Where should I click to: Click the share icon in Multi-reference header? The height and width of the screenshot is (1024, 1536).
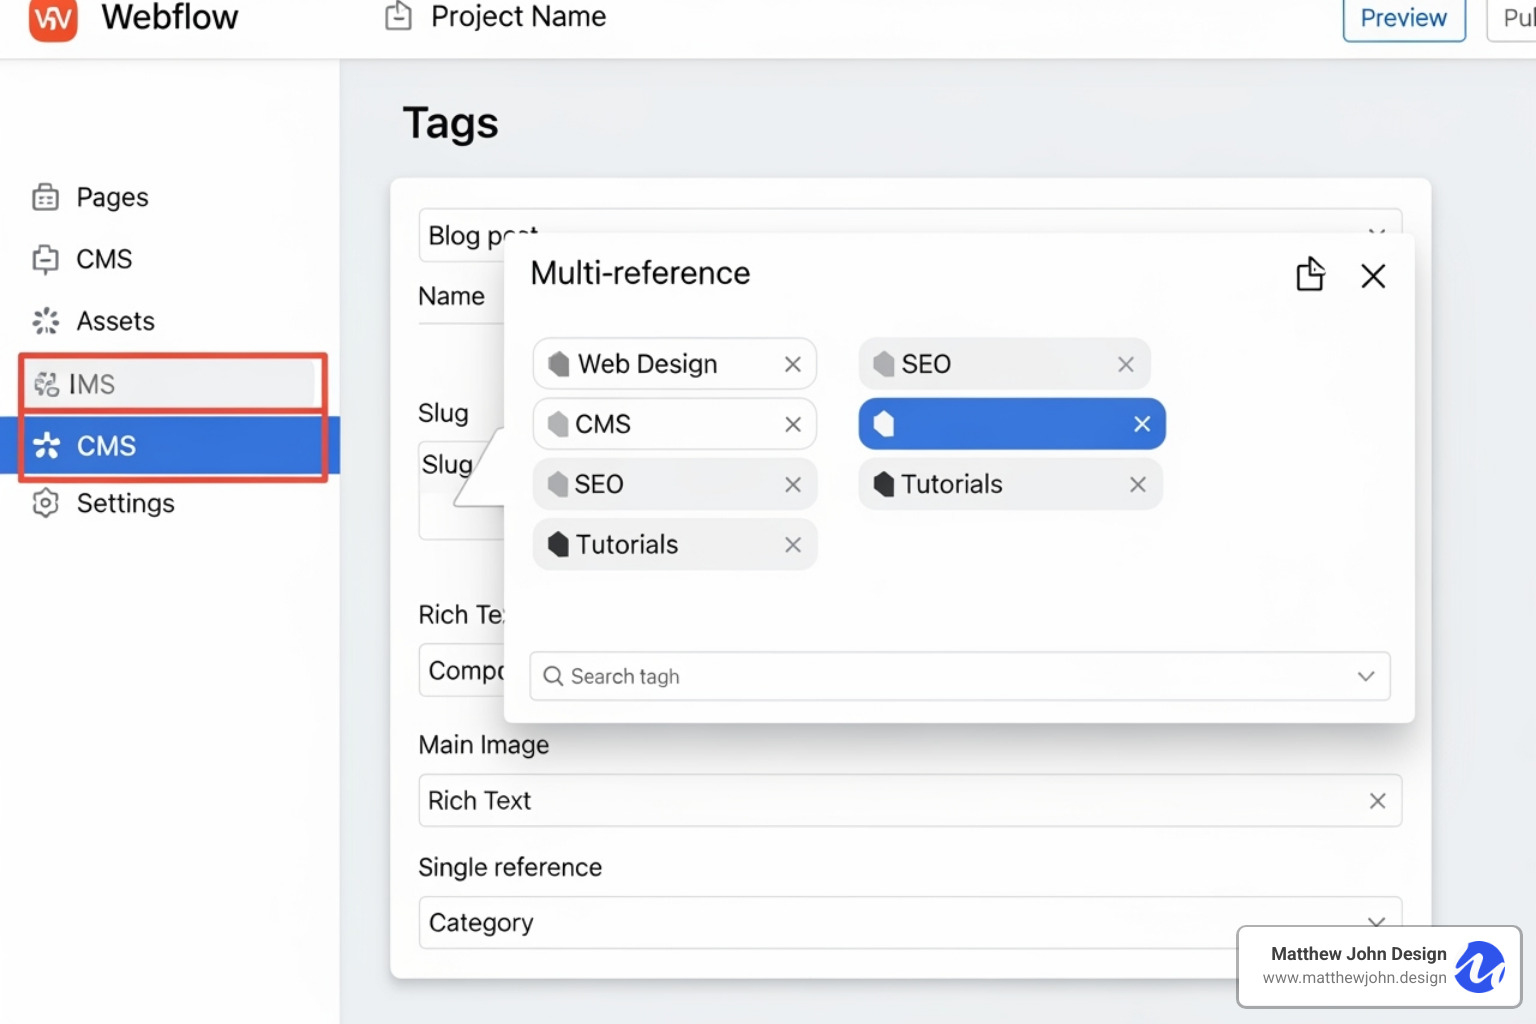click(1310, 274)
